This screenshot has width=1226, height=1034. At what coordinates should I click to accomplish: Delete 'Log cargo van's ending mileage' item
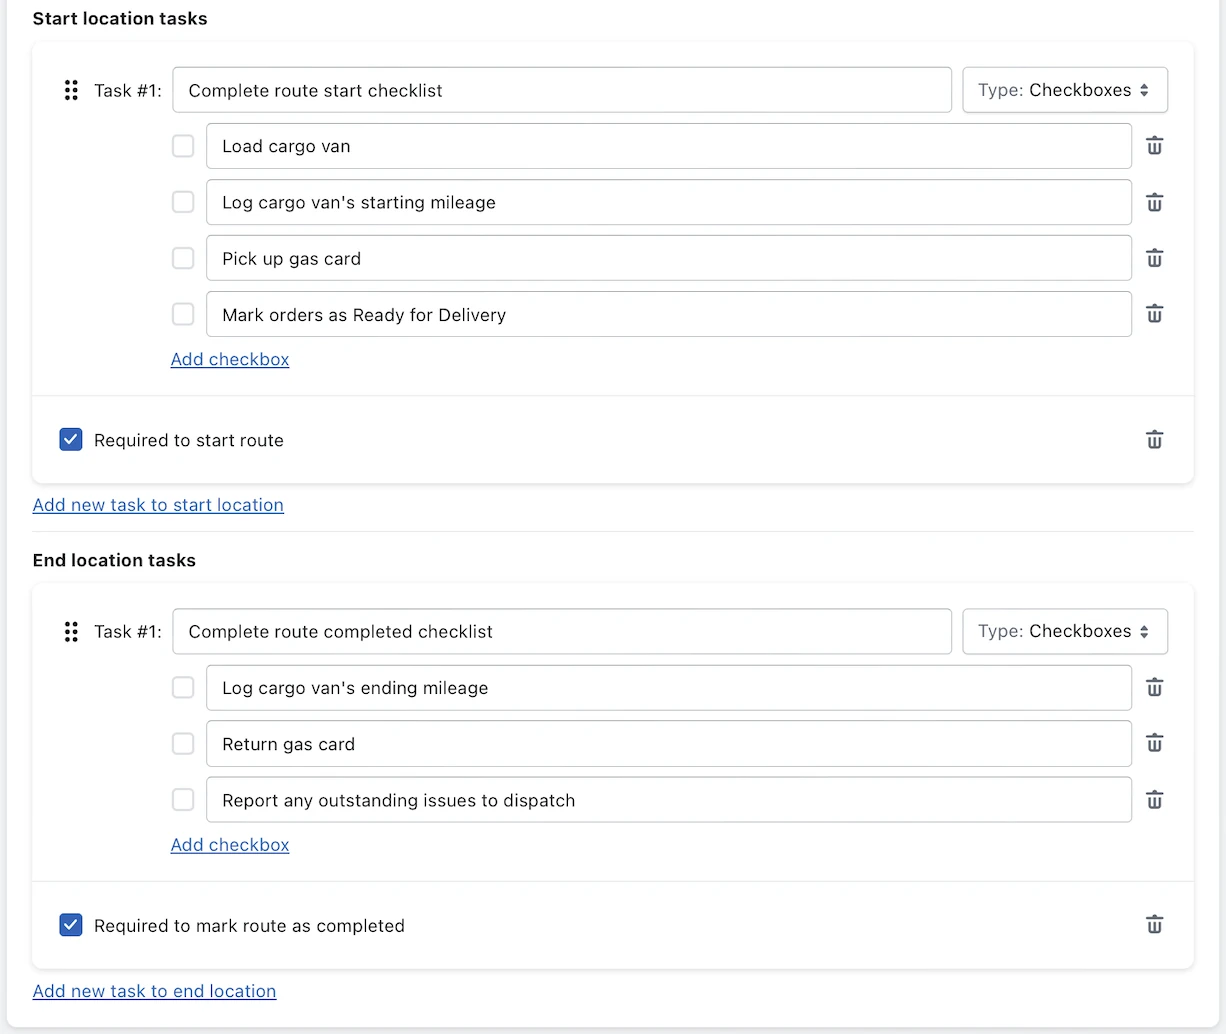pos(1154,688)
